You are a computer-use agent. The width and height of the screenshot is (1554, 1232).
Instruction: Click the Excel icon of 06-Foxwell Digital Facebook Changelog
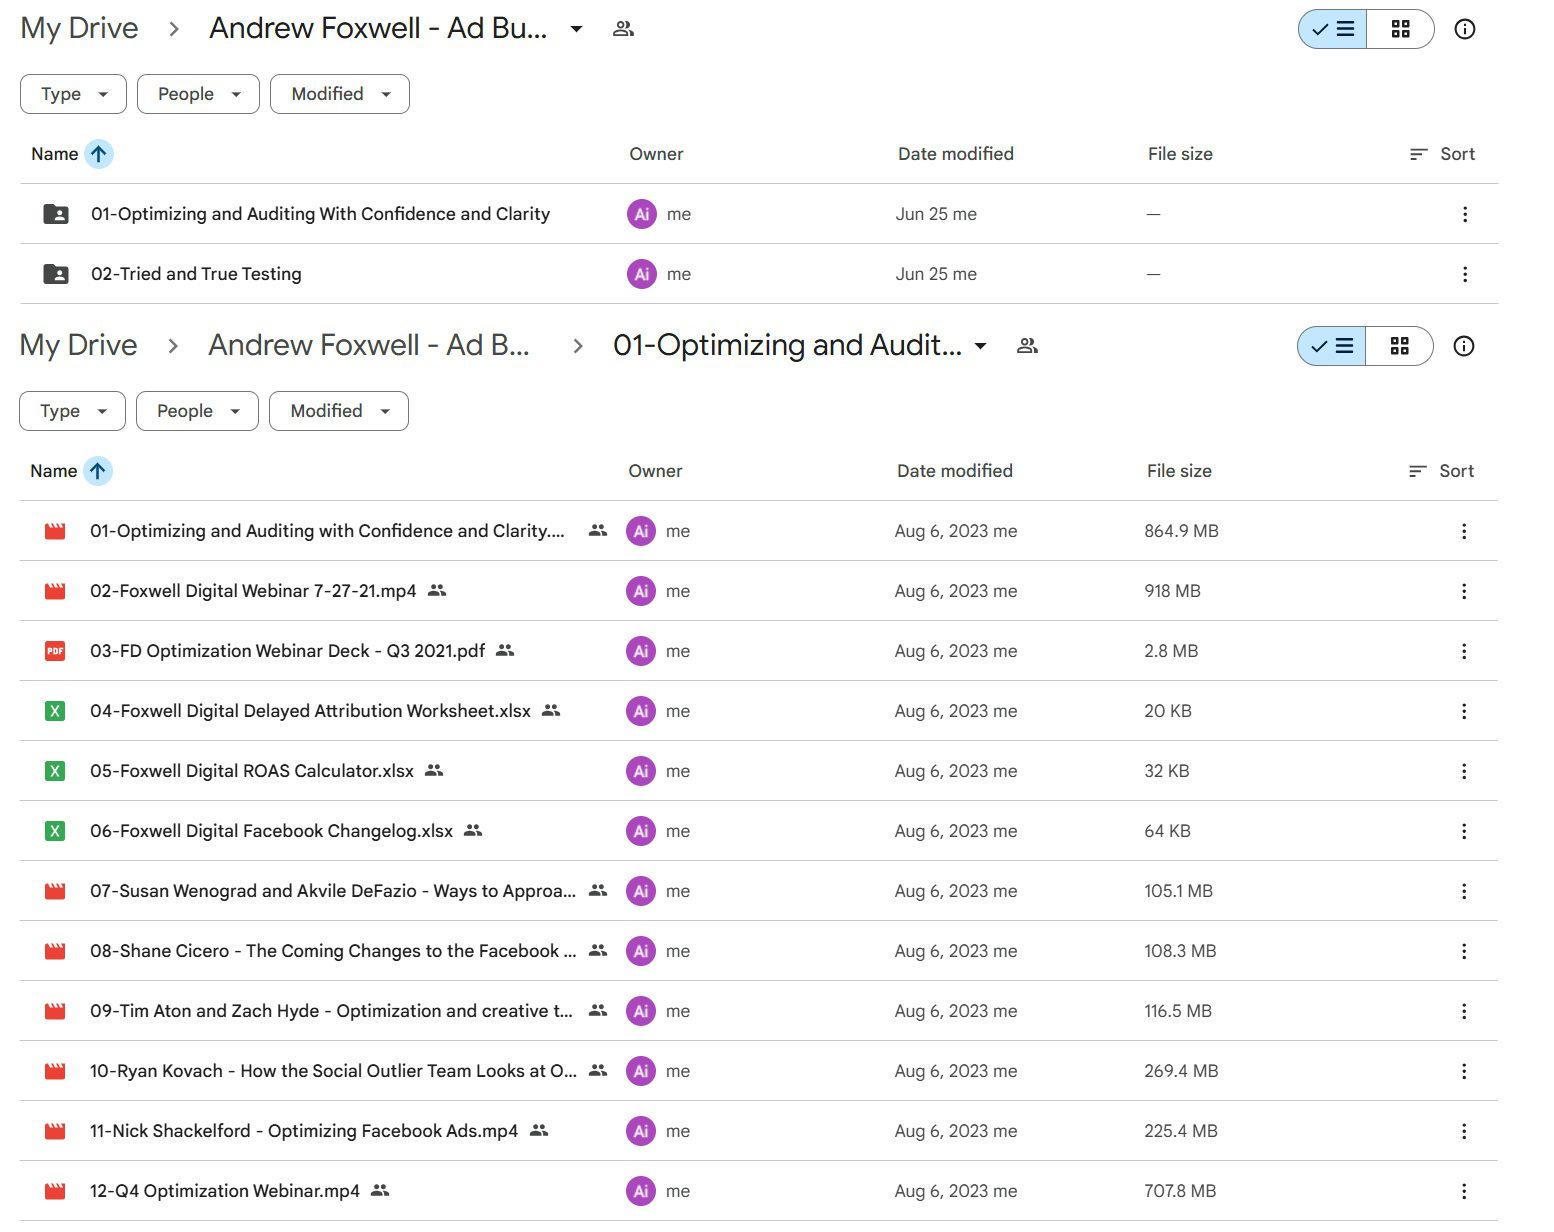tap(55, 831)
